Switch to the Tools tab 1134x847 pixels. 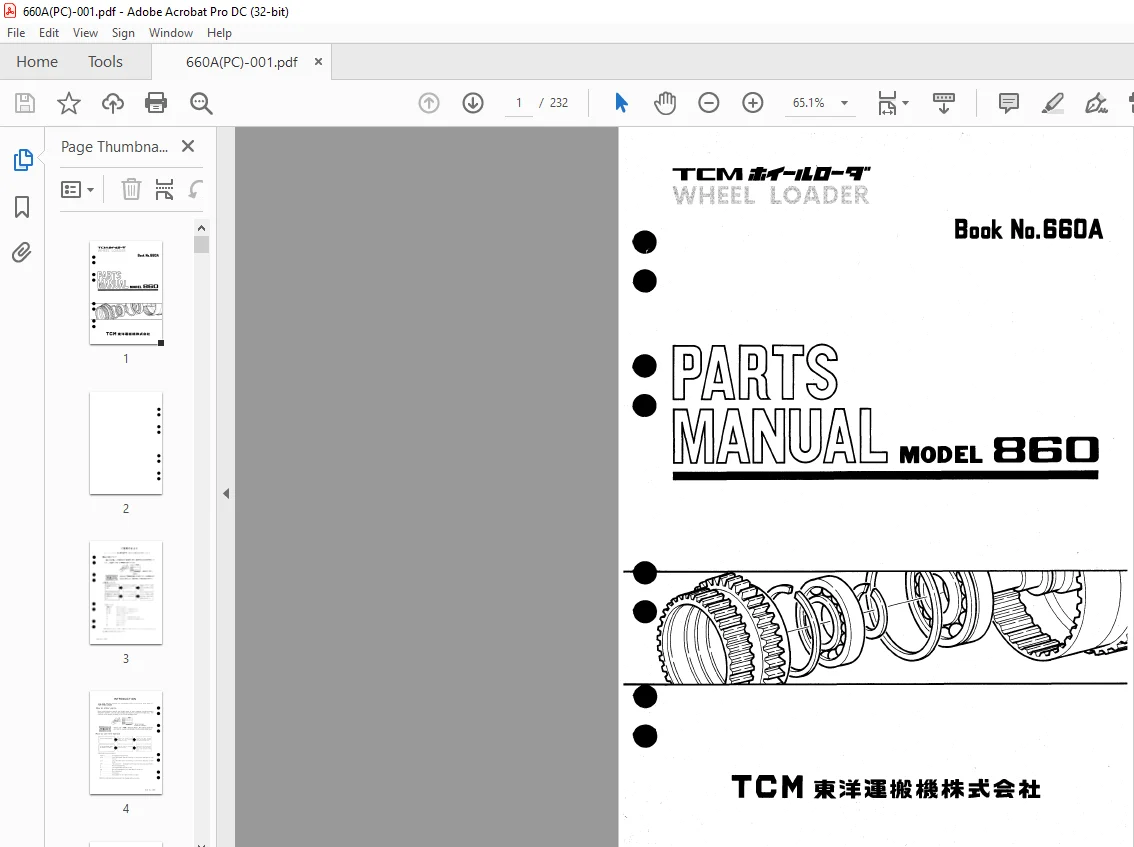(106, 61)
